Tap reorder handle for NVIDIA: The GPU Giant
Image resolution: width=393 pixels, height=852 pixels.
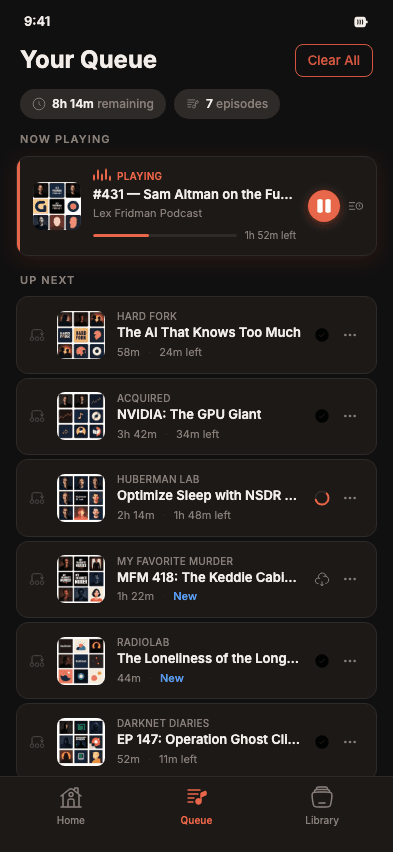tap(37, 416)
